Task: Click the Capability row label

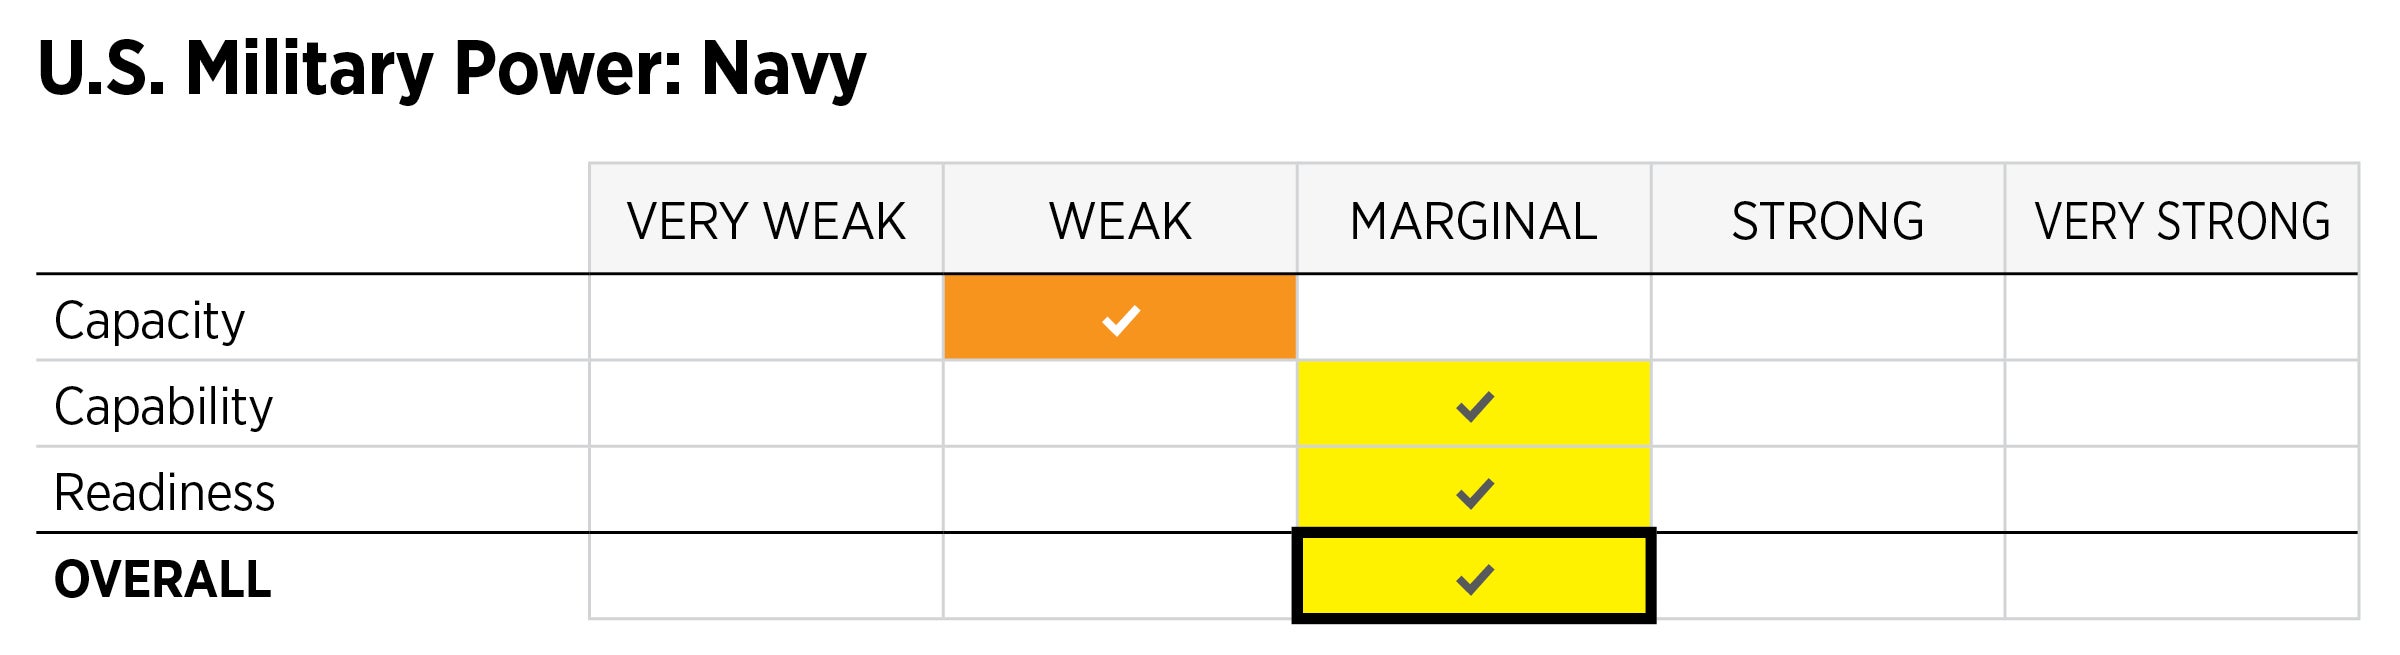Action: (x=163, y=406)
